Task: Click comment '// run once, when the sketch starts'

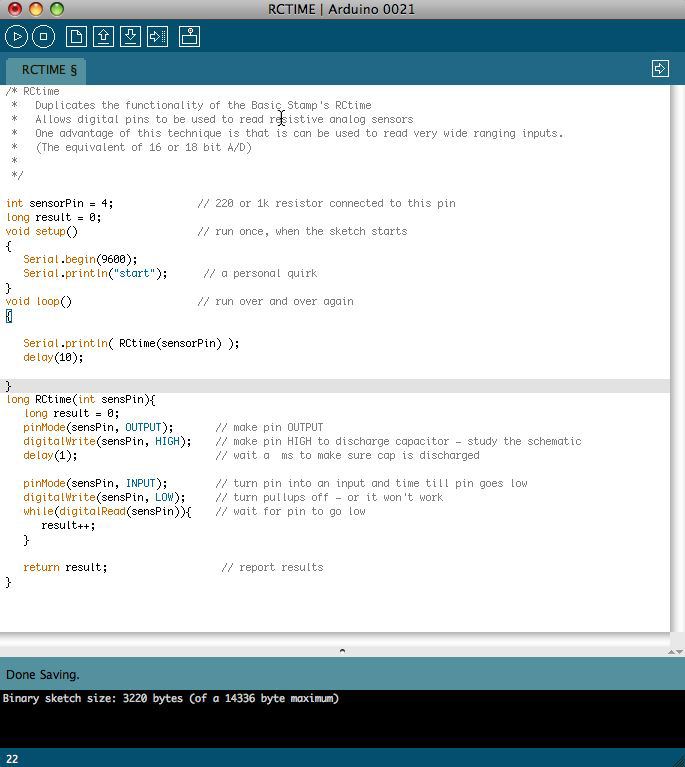Action: pos(302,231)
